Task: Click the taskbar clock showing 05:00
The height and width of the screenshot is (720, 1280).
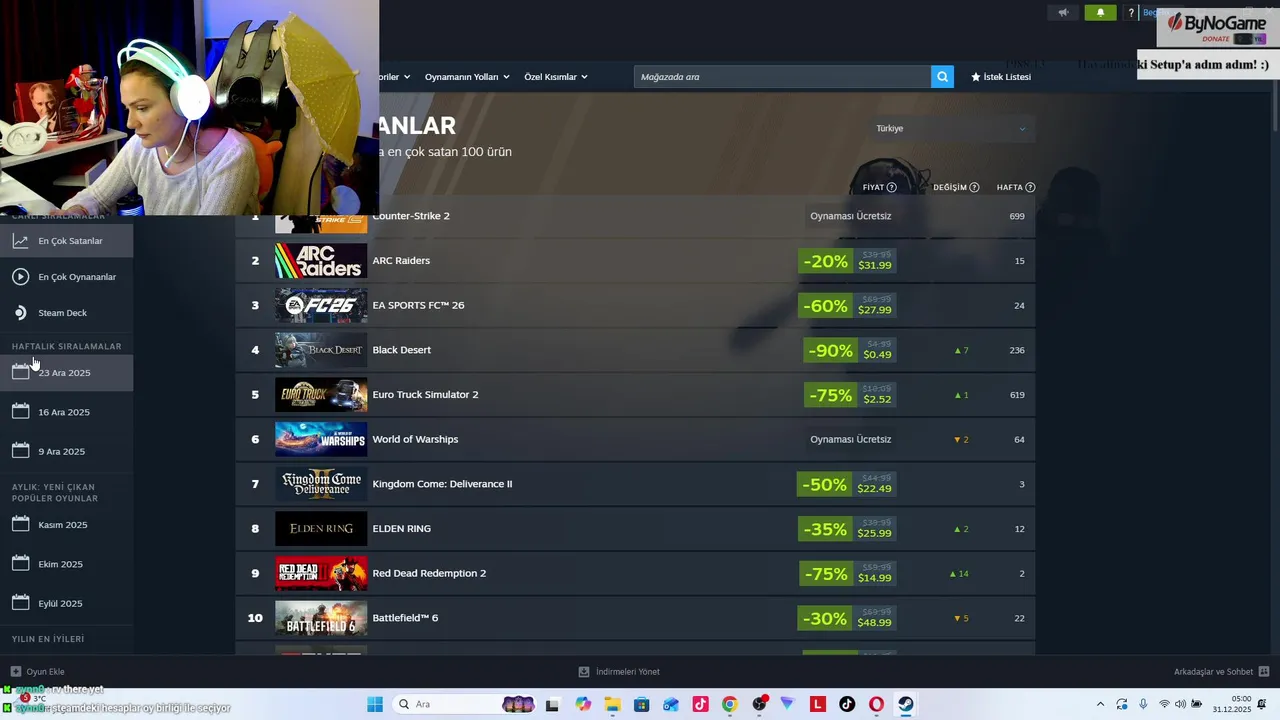Action: click(1232, 704)
